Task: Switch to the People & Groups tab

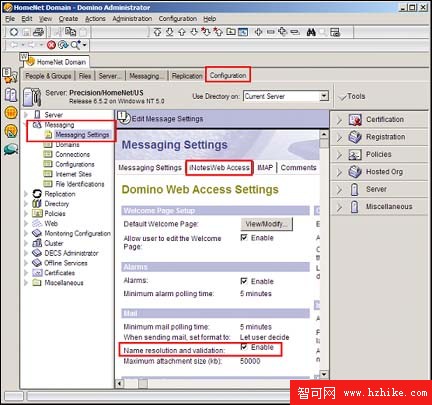Action: 48,76
